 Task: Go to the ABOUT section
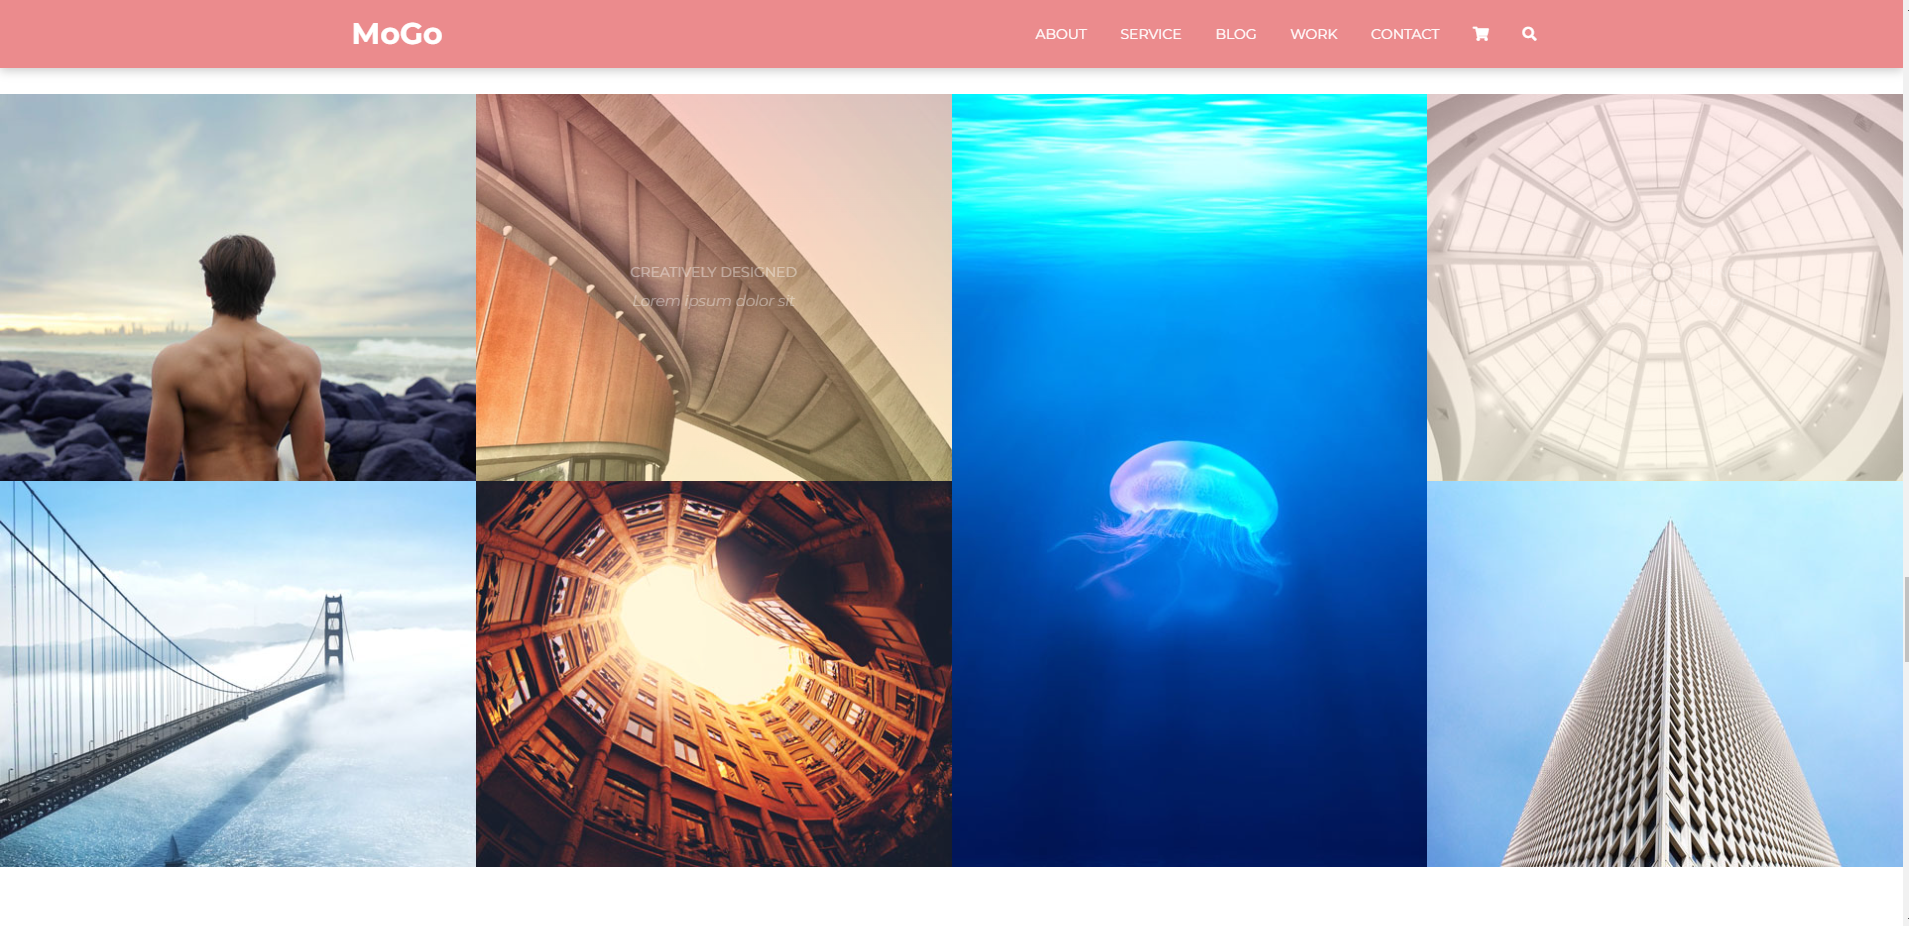(1060, 34)
